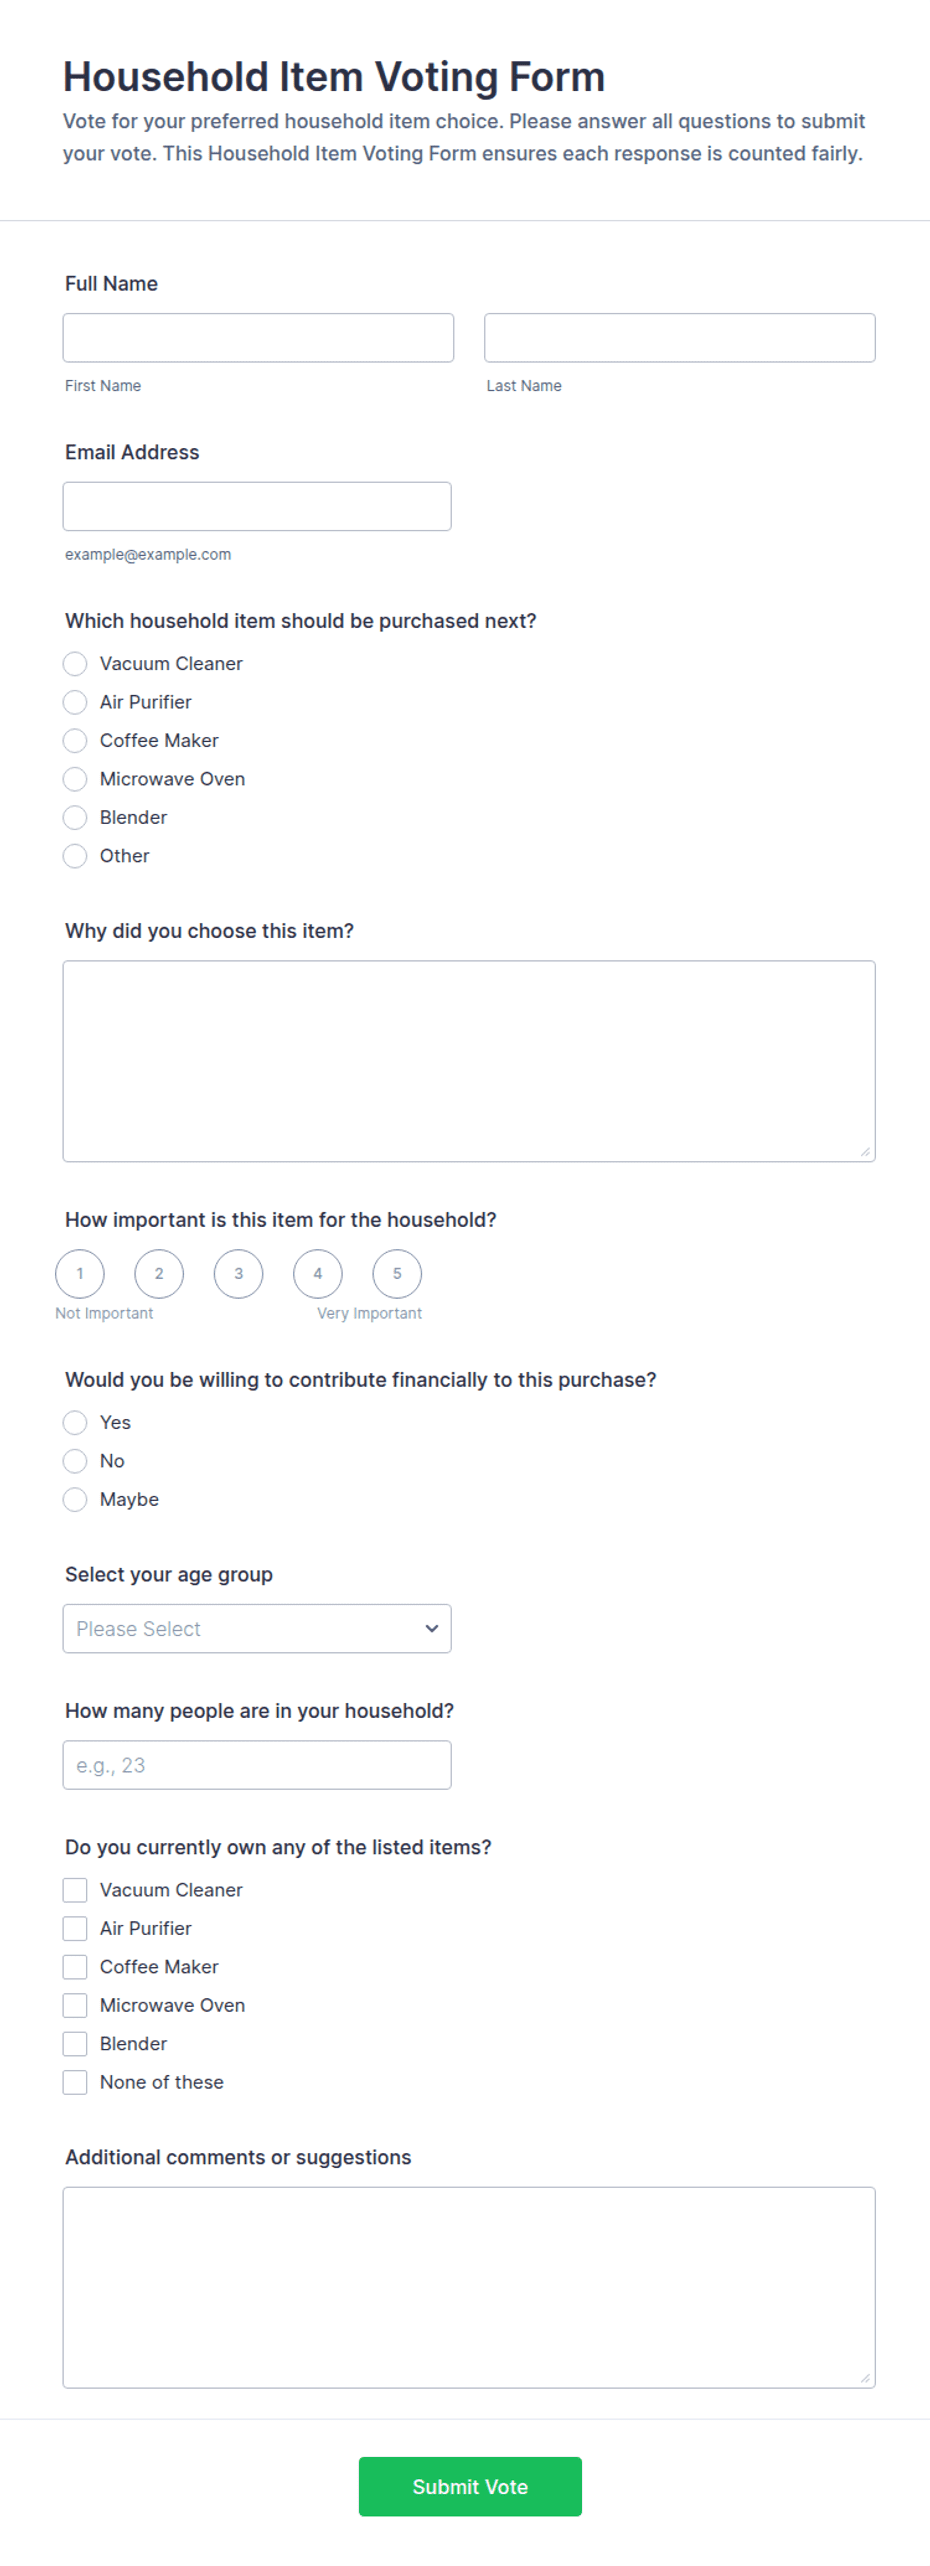The width and height of the screenshot is (930, 2566).
Task: Focus the Last Name text box
Action: pos(680,338)
